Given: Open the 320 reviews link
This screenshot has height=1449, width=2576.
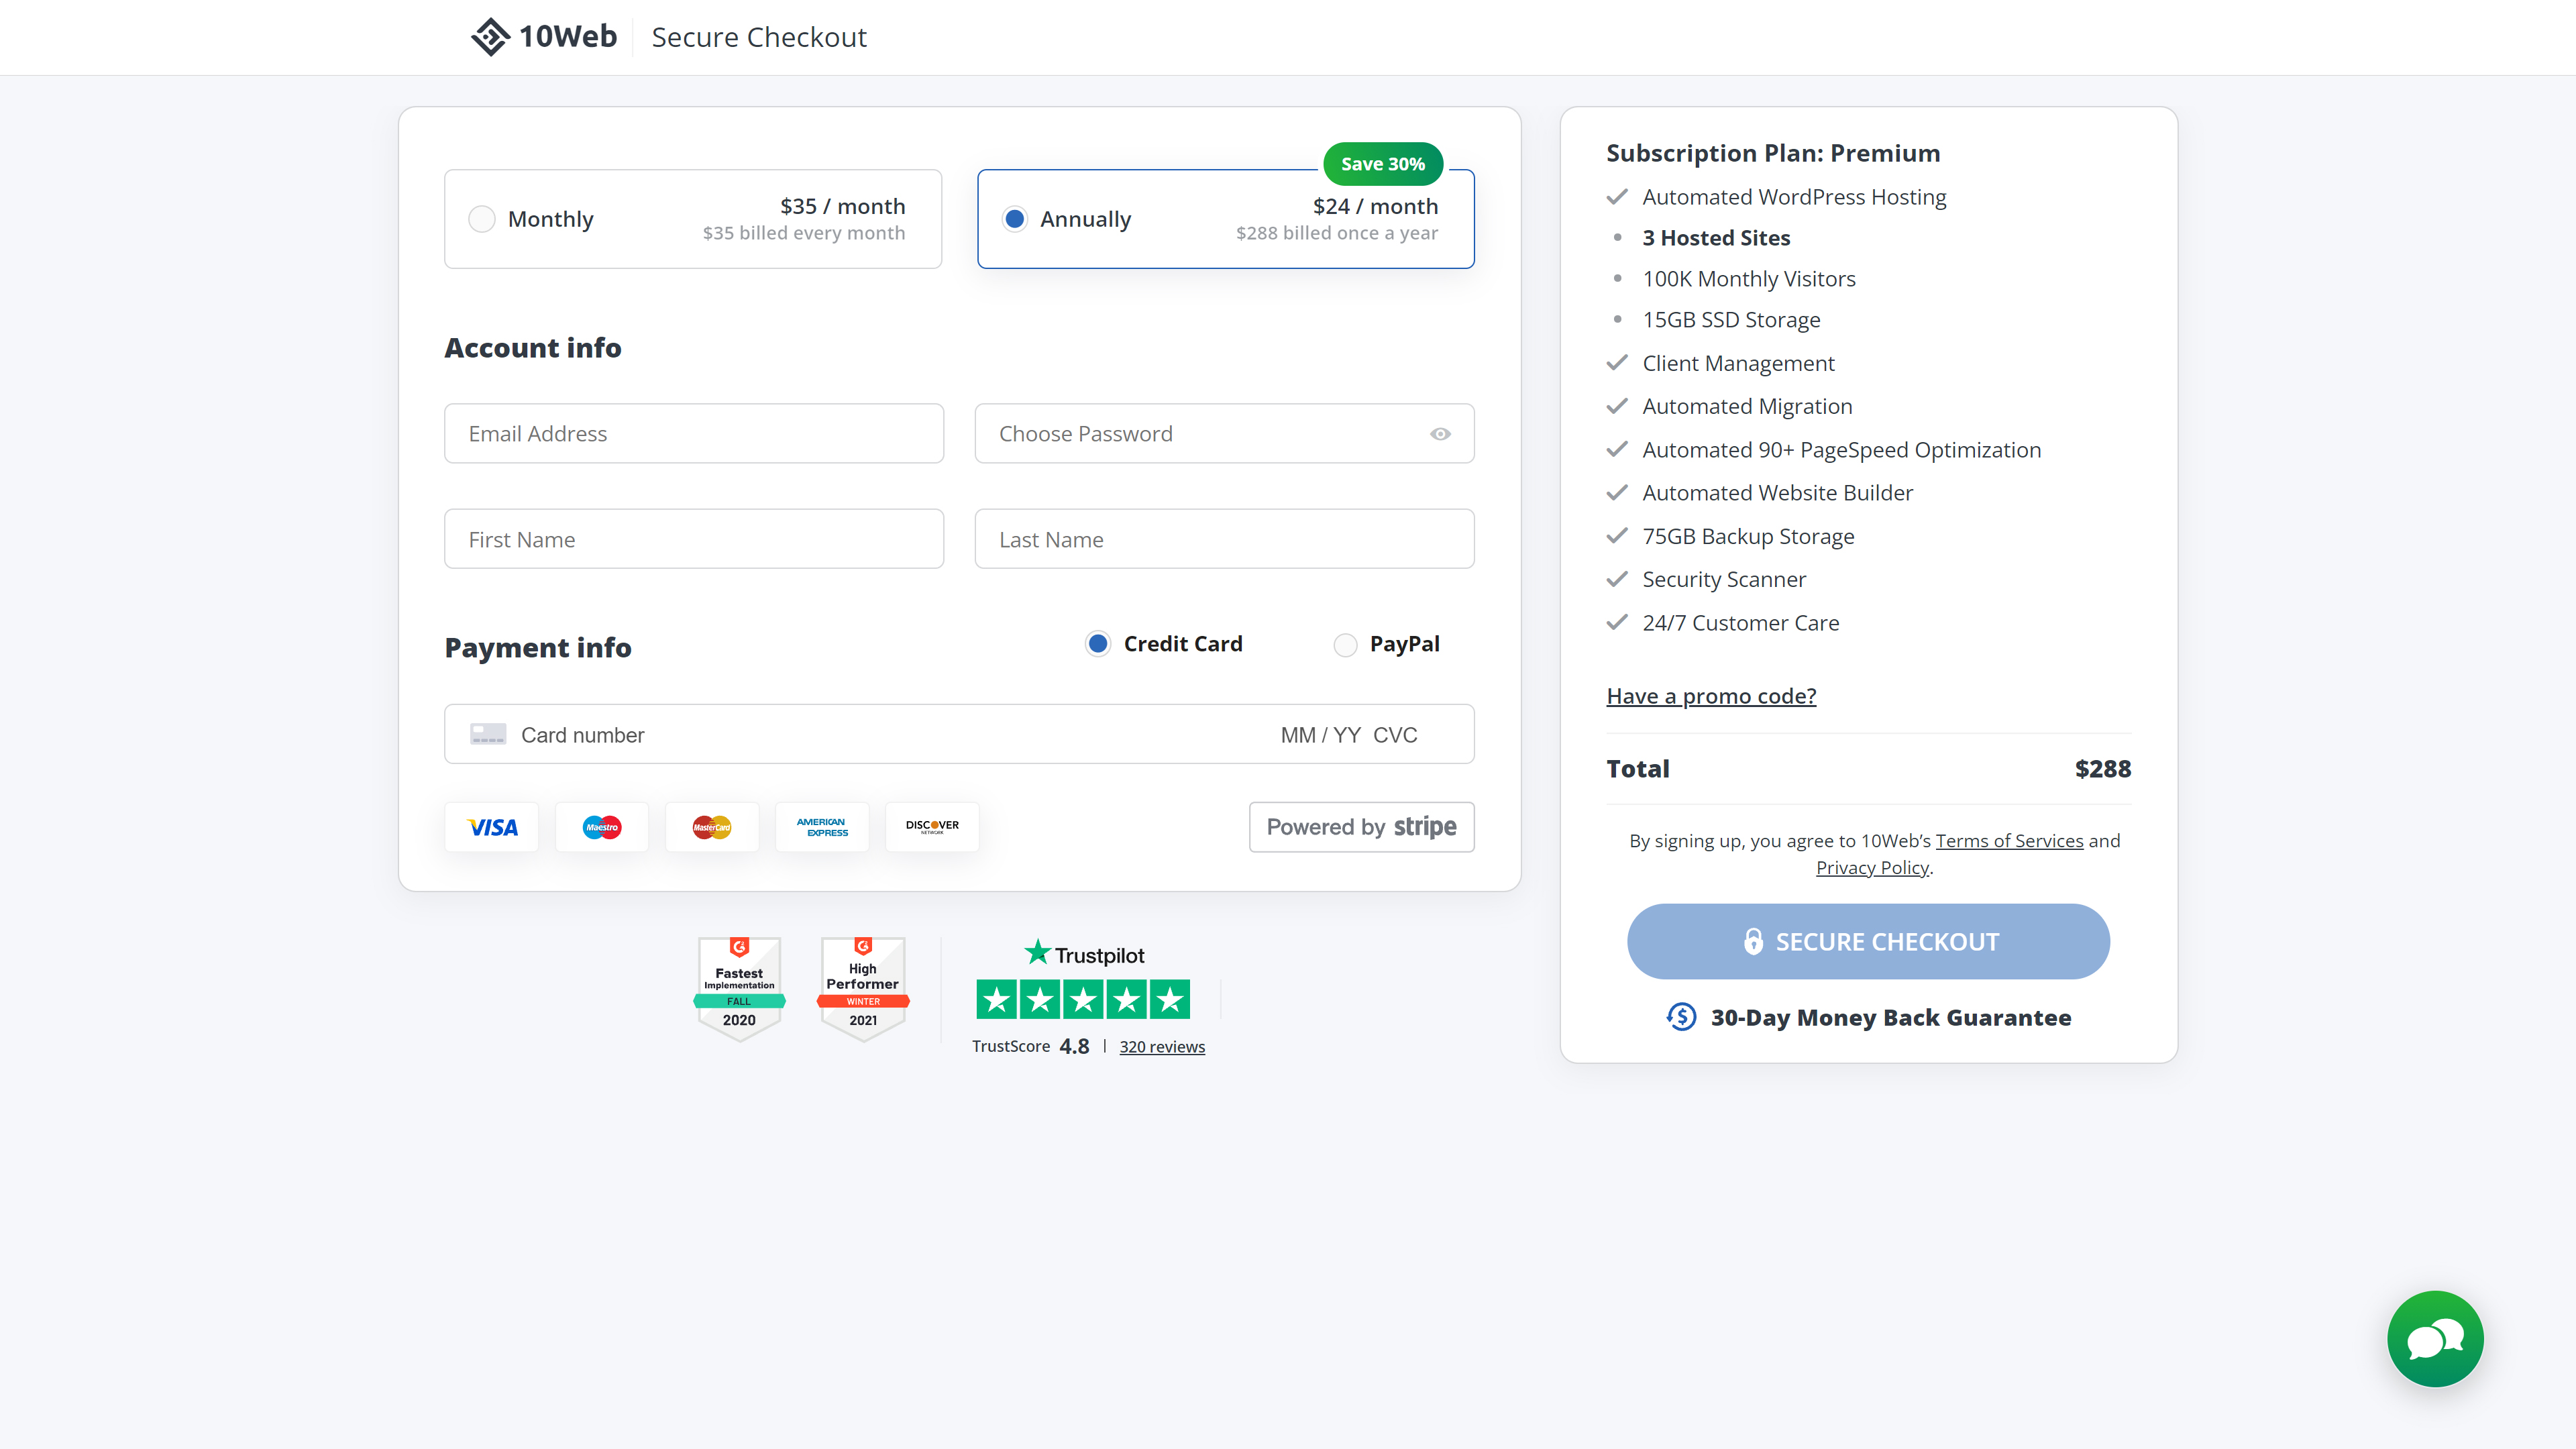Looking at the screenshot, I should [x=1162, y=1047].
